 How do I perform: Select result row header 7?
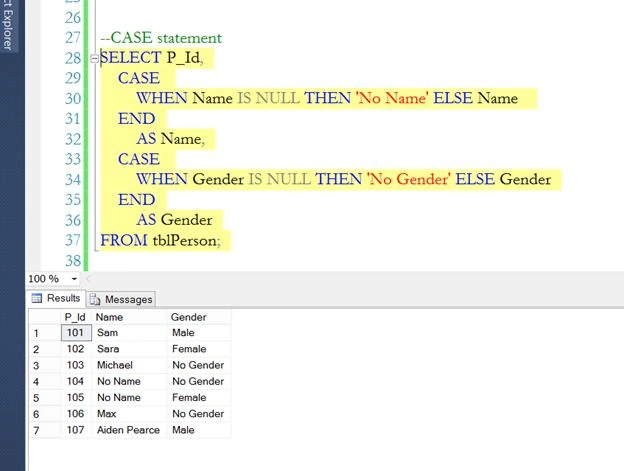point(45,430)
